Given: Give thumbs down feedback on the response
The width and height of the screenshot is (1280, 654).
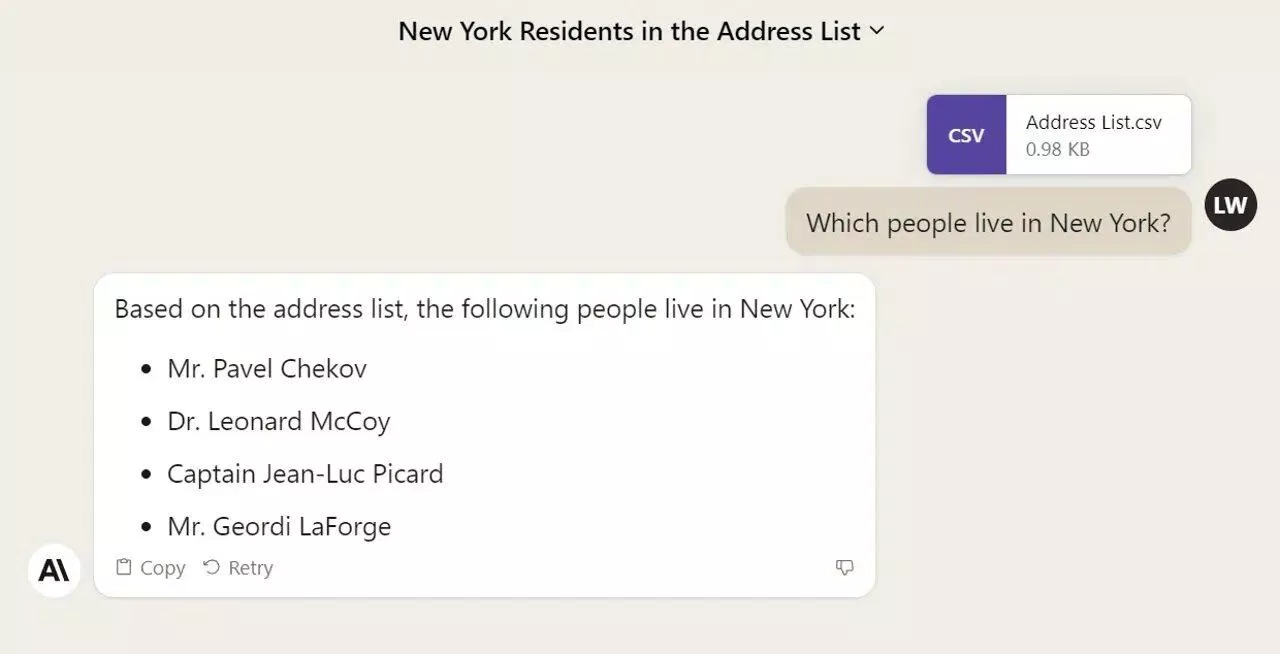Looking at the screenshot, I should click(845, 568).
